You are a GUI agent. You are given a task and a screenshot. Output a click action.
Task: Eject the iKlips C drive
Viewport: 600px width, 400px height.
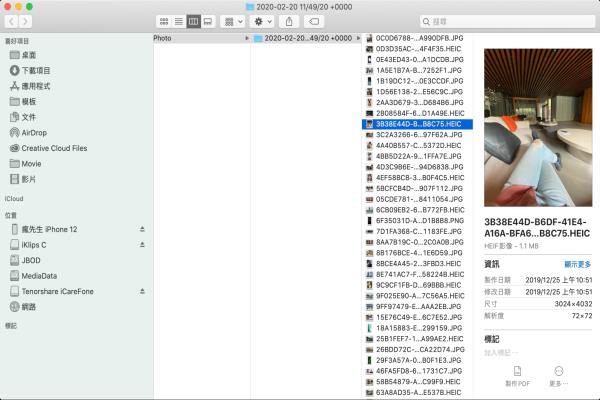click(142, 245)
